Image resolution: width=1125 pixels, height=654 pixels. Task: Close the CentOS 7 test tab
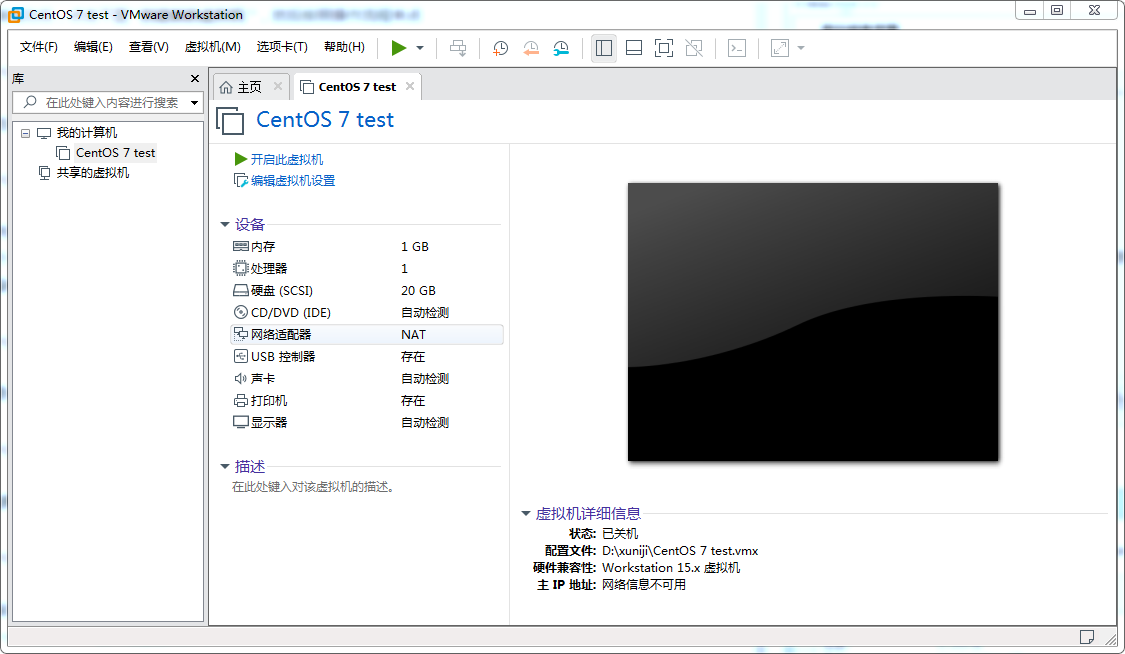[410, 86]
